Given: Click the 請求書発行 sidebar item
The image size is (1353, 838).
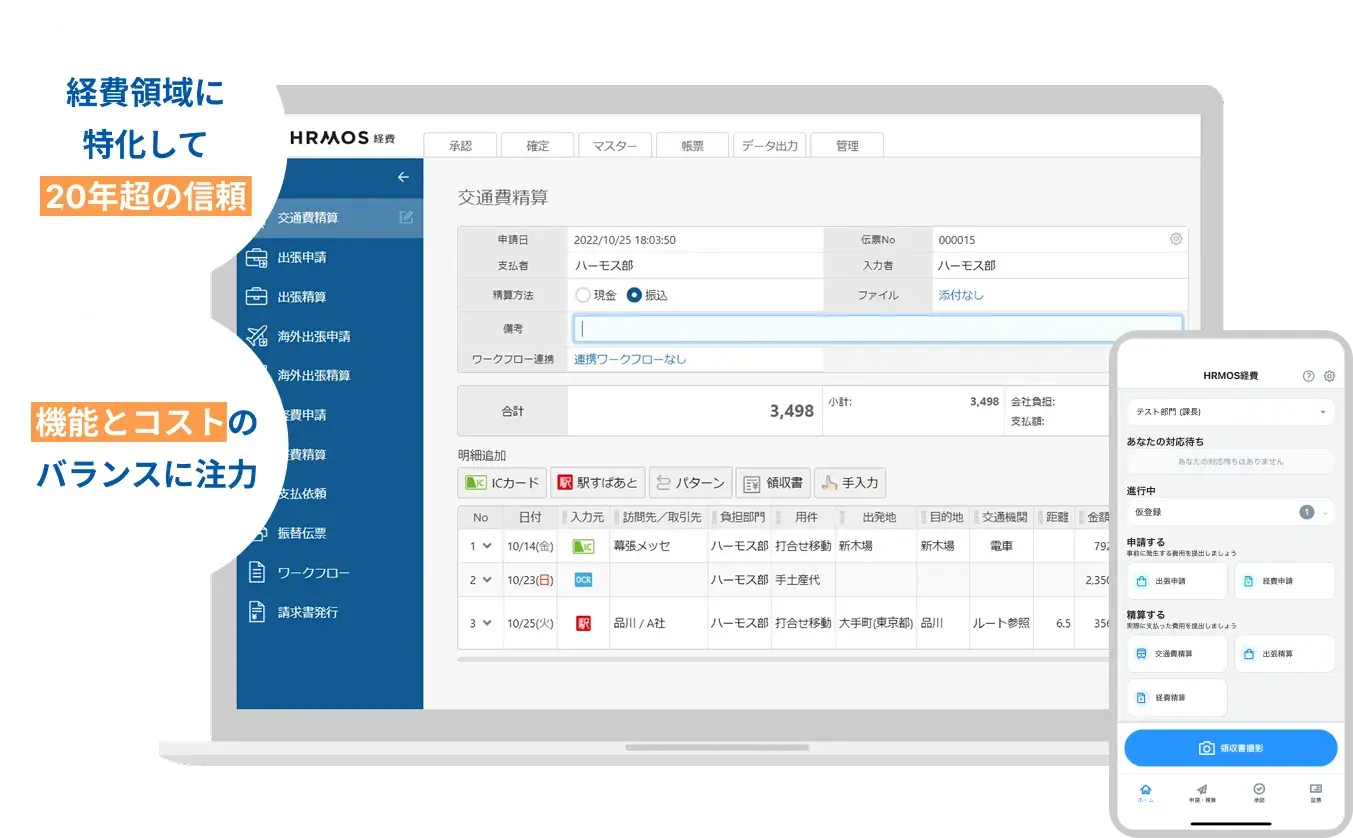Looking at the screenshot, I should coord(307,612).
